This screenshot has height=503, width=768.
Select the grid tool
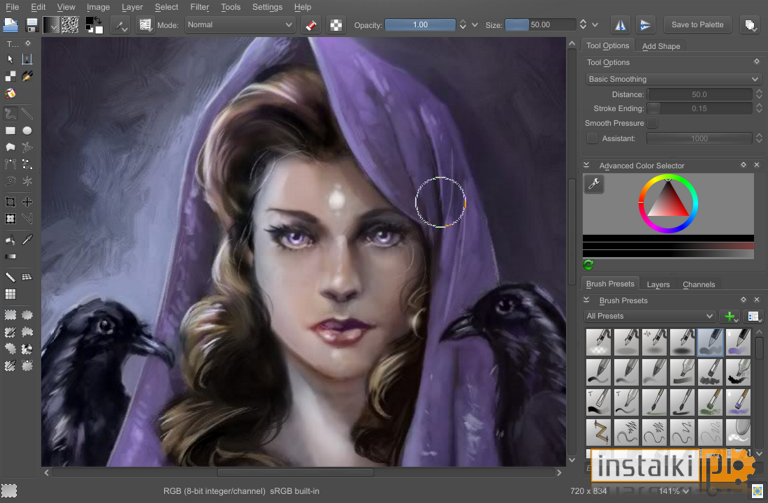(x=10, y=294)
